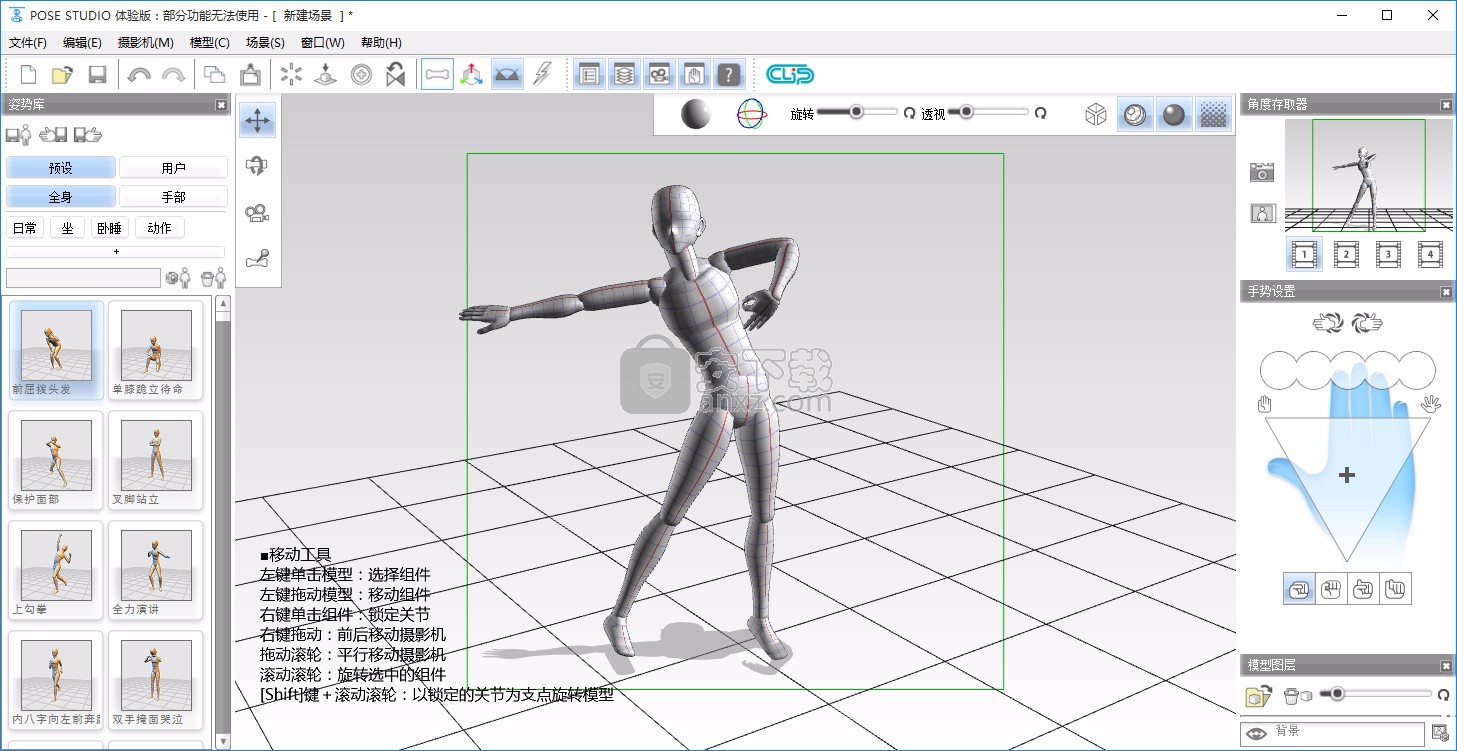The width and height of the screenshot is (1457, 751).
Task: Adjust the 模型图层 opacity slider
Action: [1377, 694]
